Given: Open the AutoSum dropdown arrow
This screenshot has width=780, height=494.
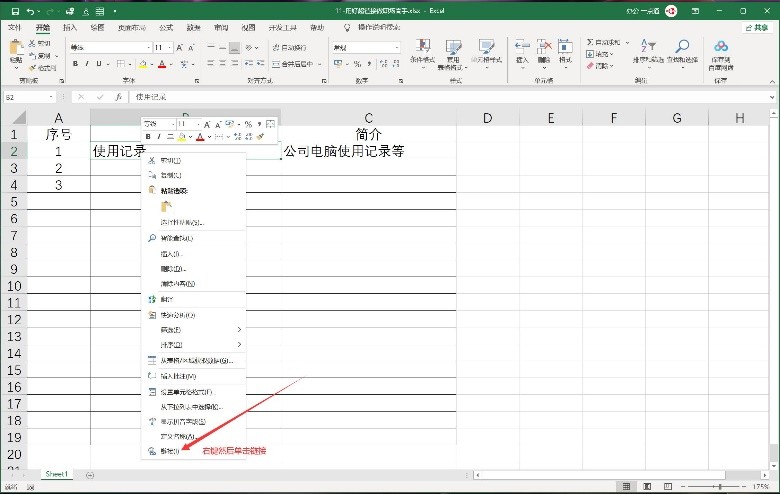Looking at the screenshot, I should point(627,43).
